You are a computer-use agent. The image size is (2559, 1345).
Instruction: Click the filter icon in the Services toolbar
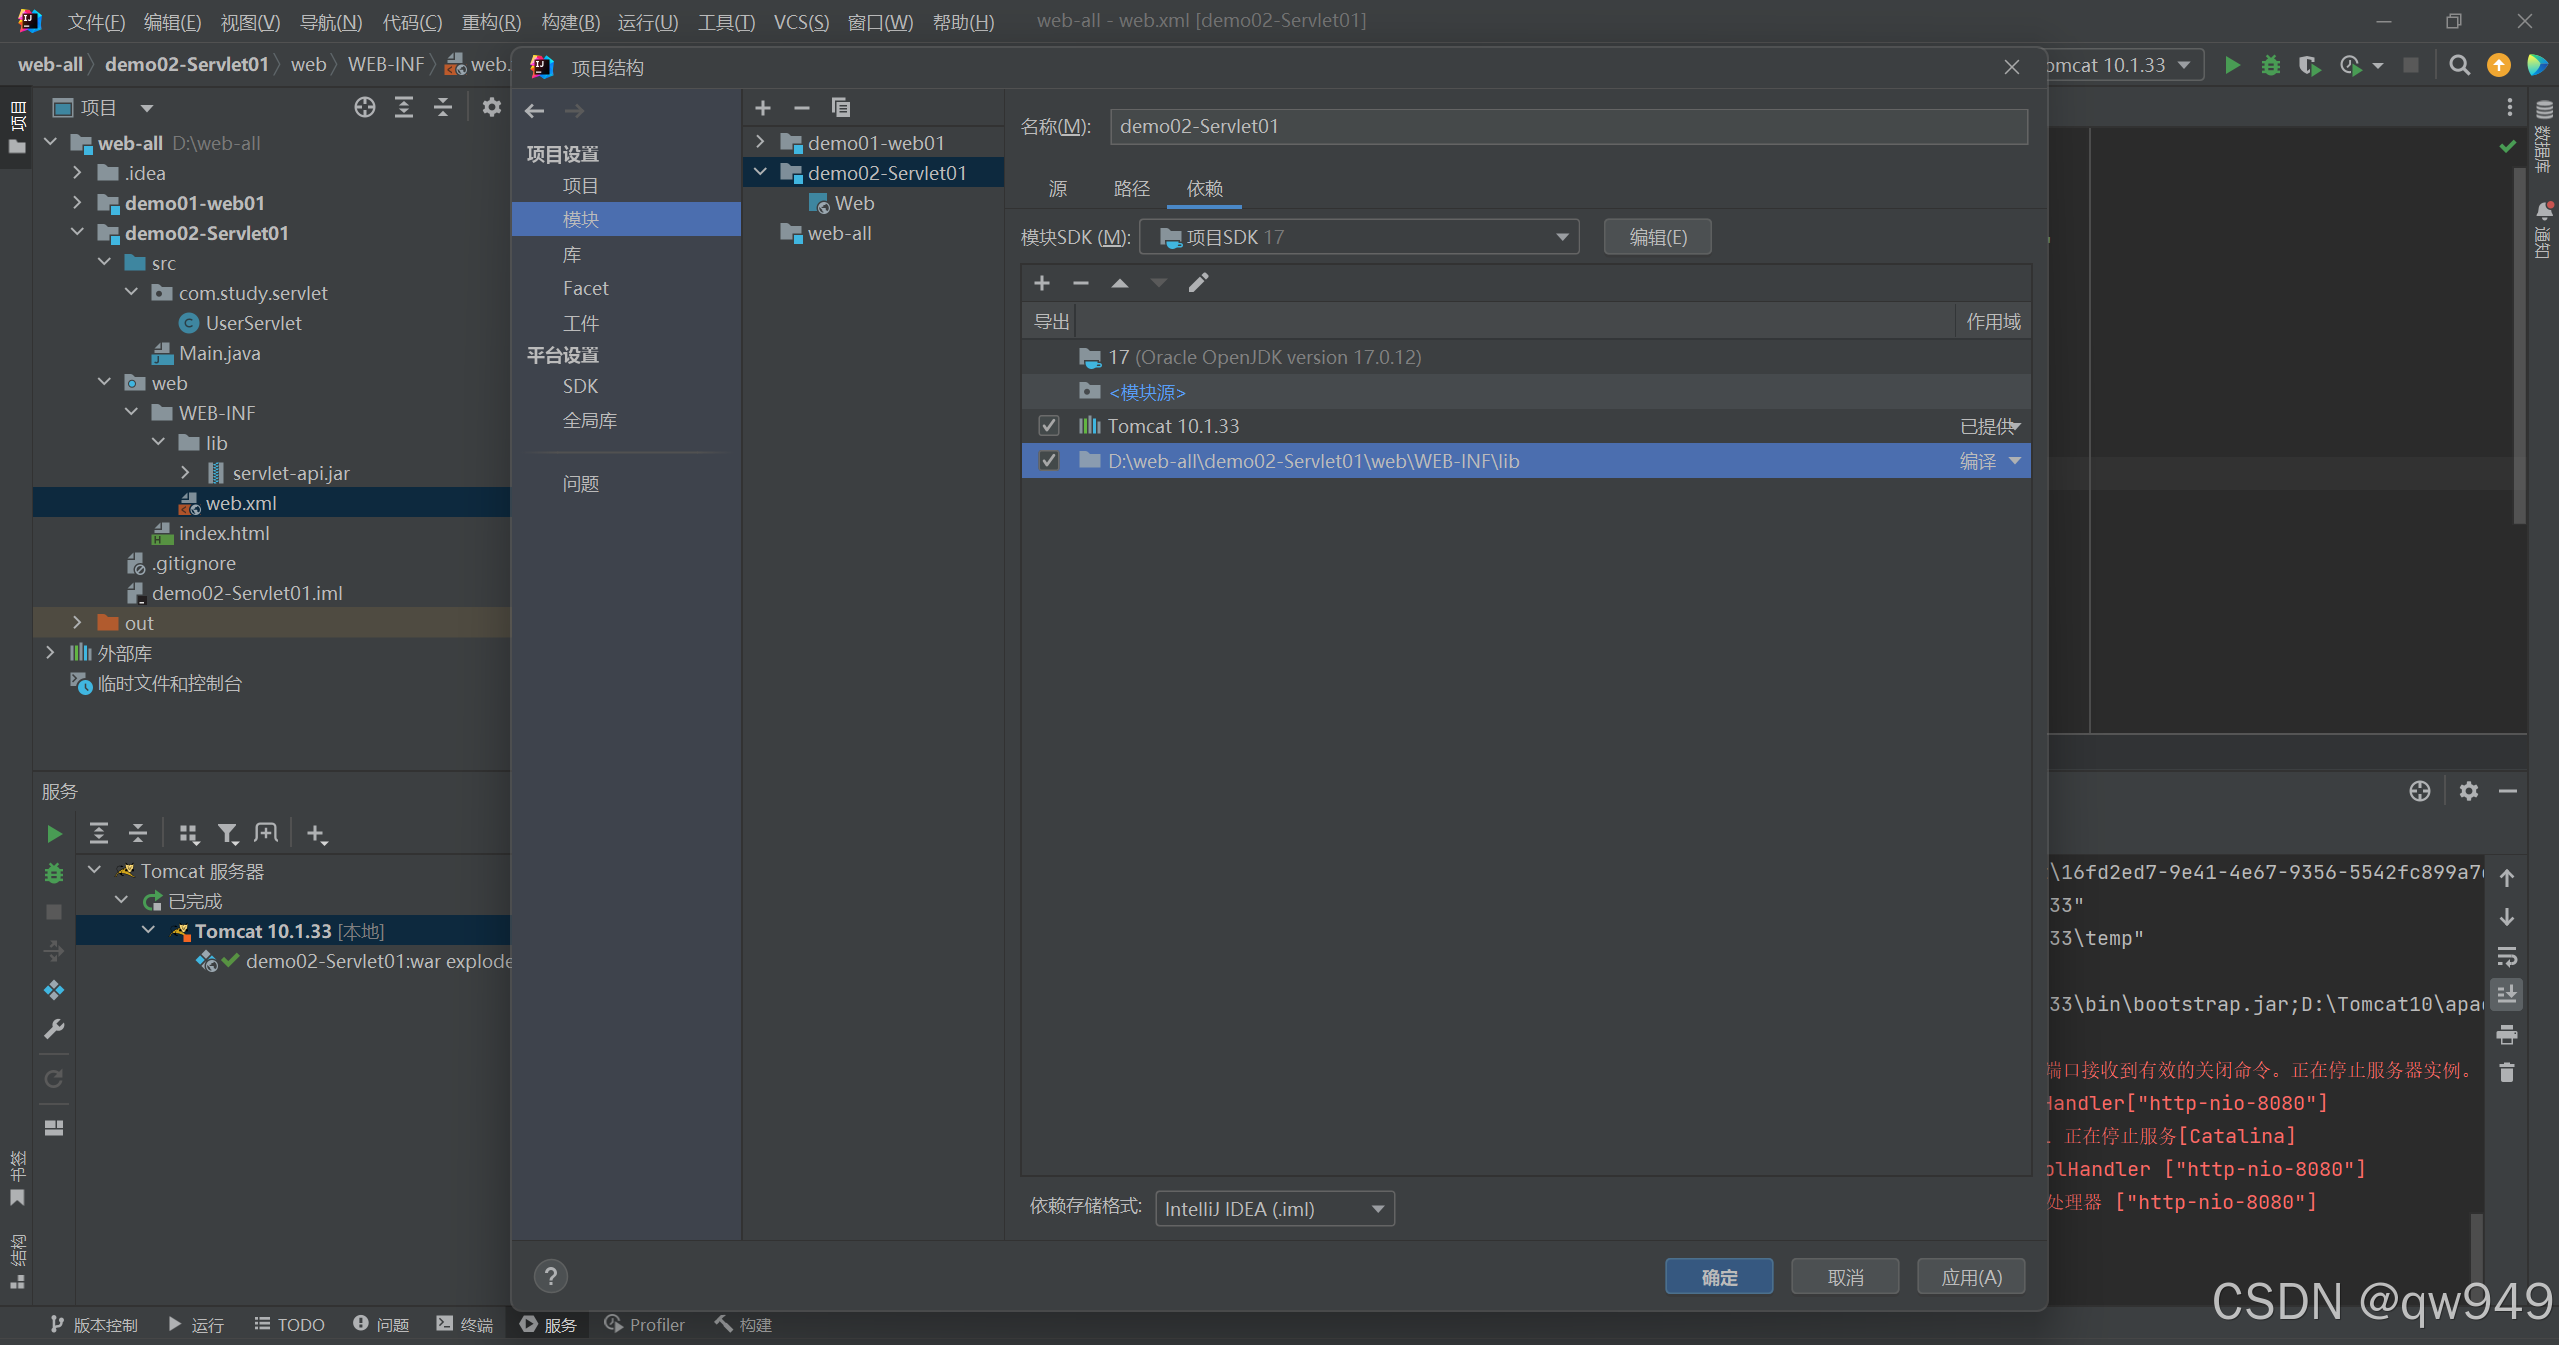click(227, 832)
